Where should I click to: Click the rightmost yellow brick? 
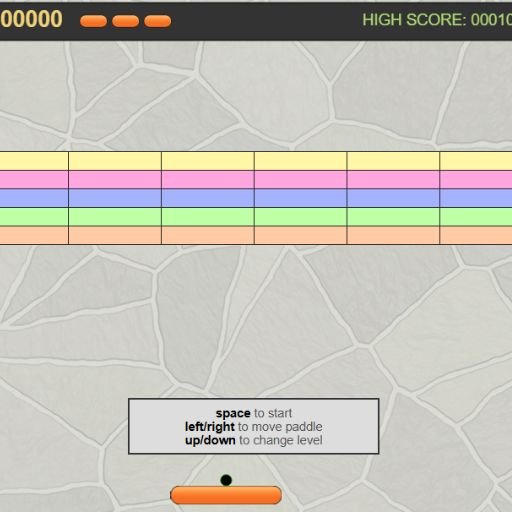476,161
